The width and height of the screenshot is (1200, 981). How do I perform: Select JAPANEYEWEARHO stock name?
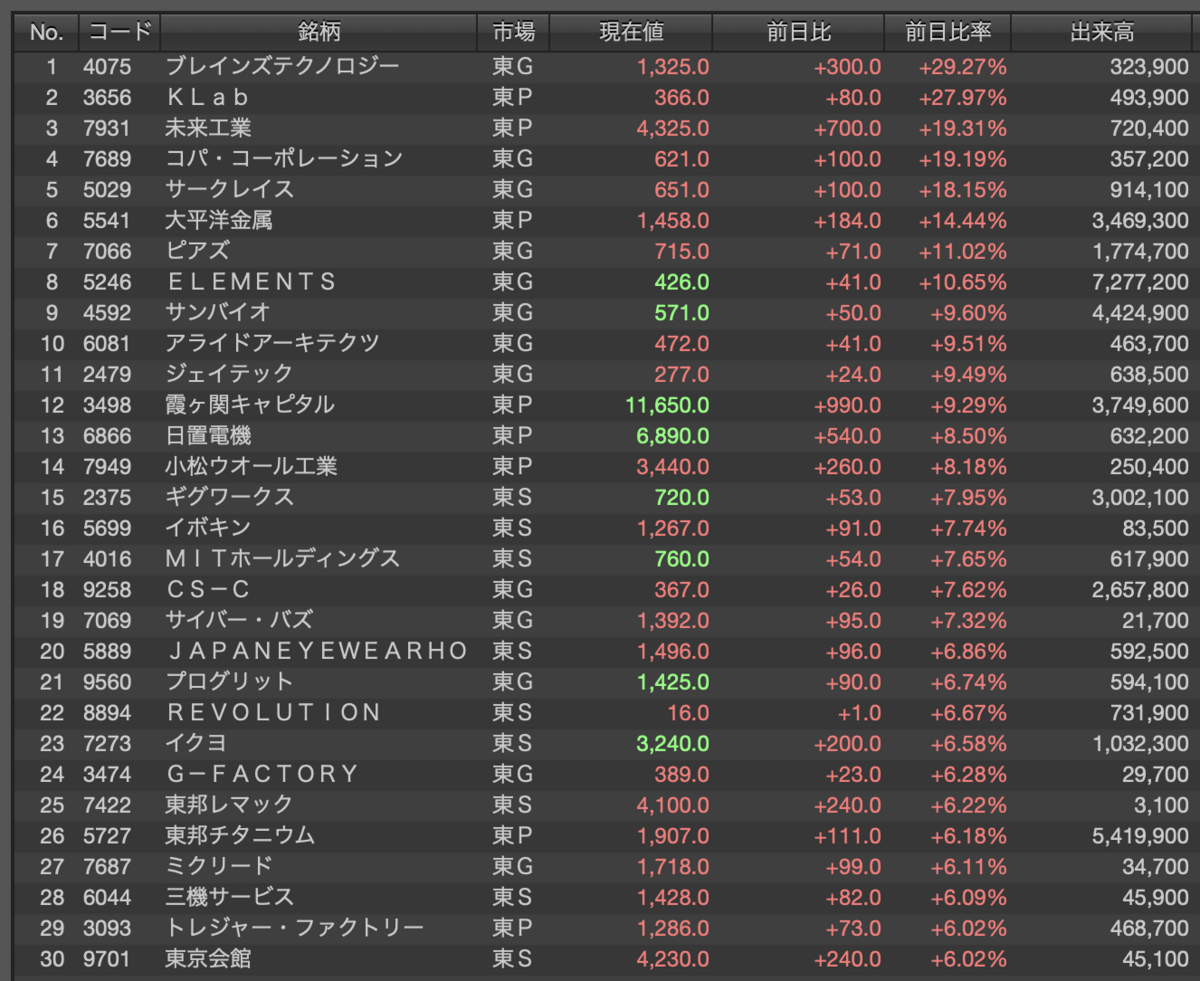(317, 651)
